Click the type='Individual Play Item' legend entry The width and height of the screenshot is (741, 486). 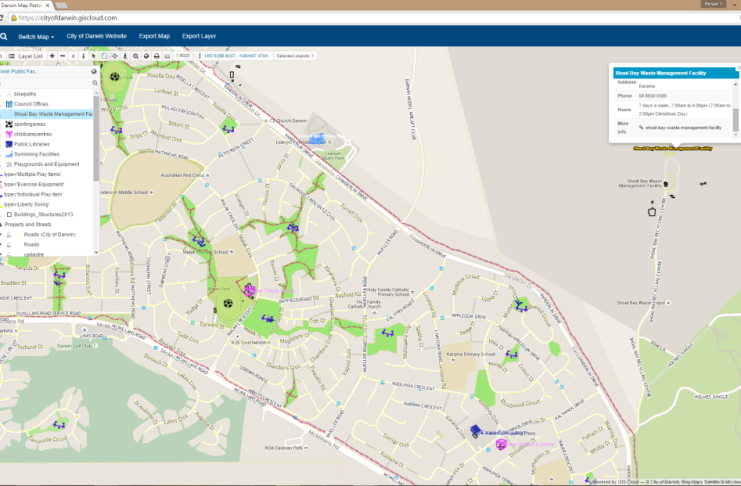pos(33,194)
